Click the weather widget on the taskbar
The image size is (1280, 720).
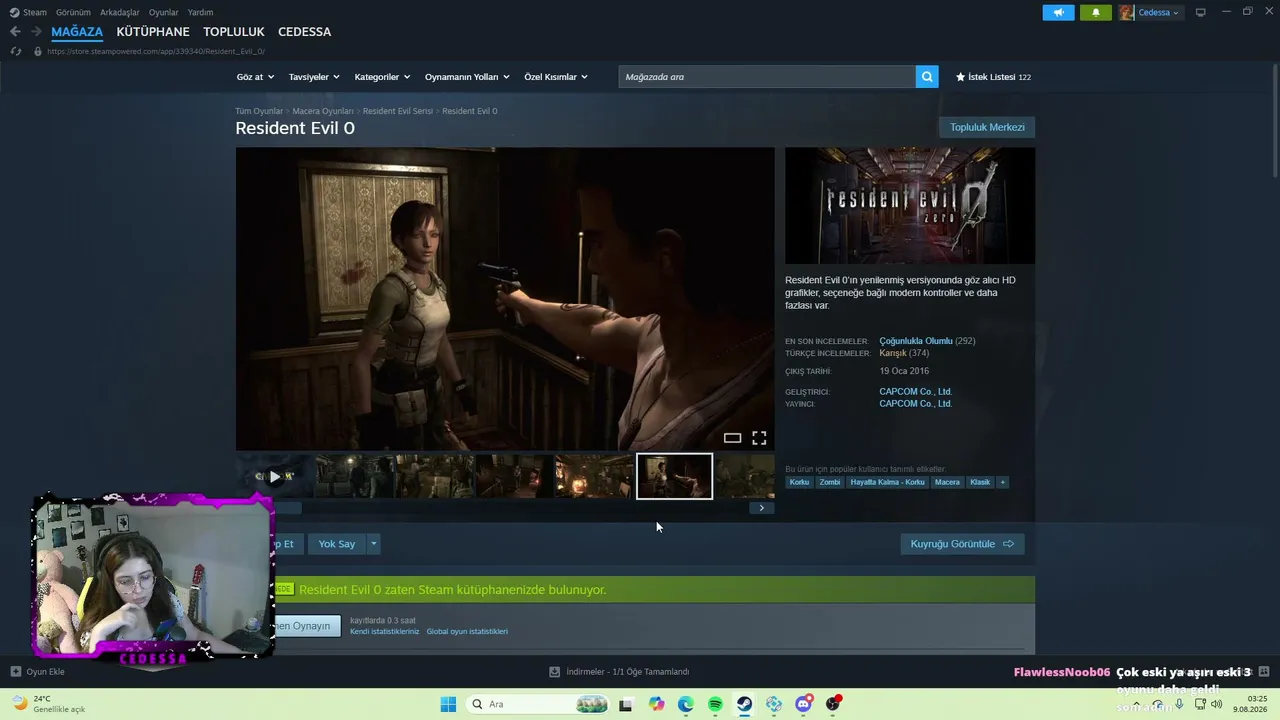point(50,704)
